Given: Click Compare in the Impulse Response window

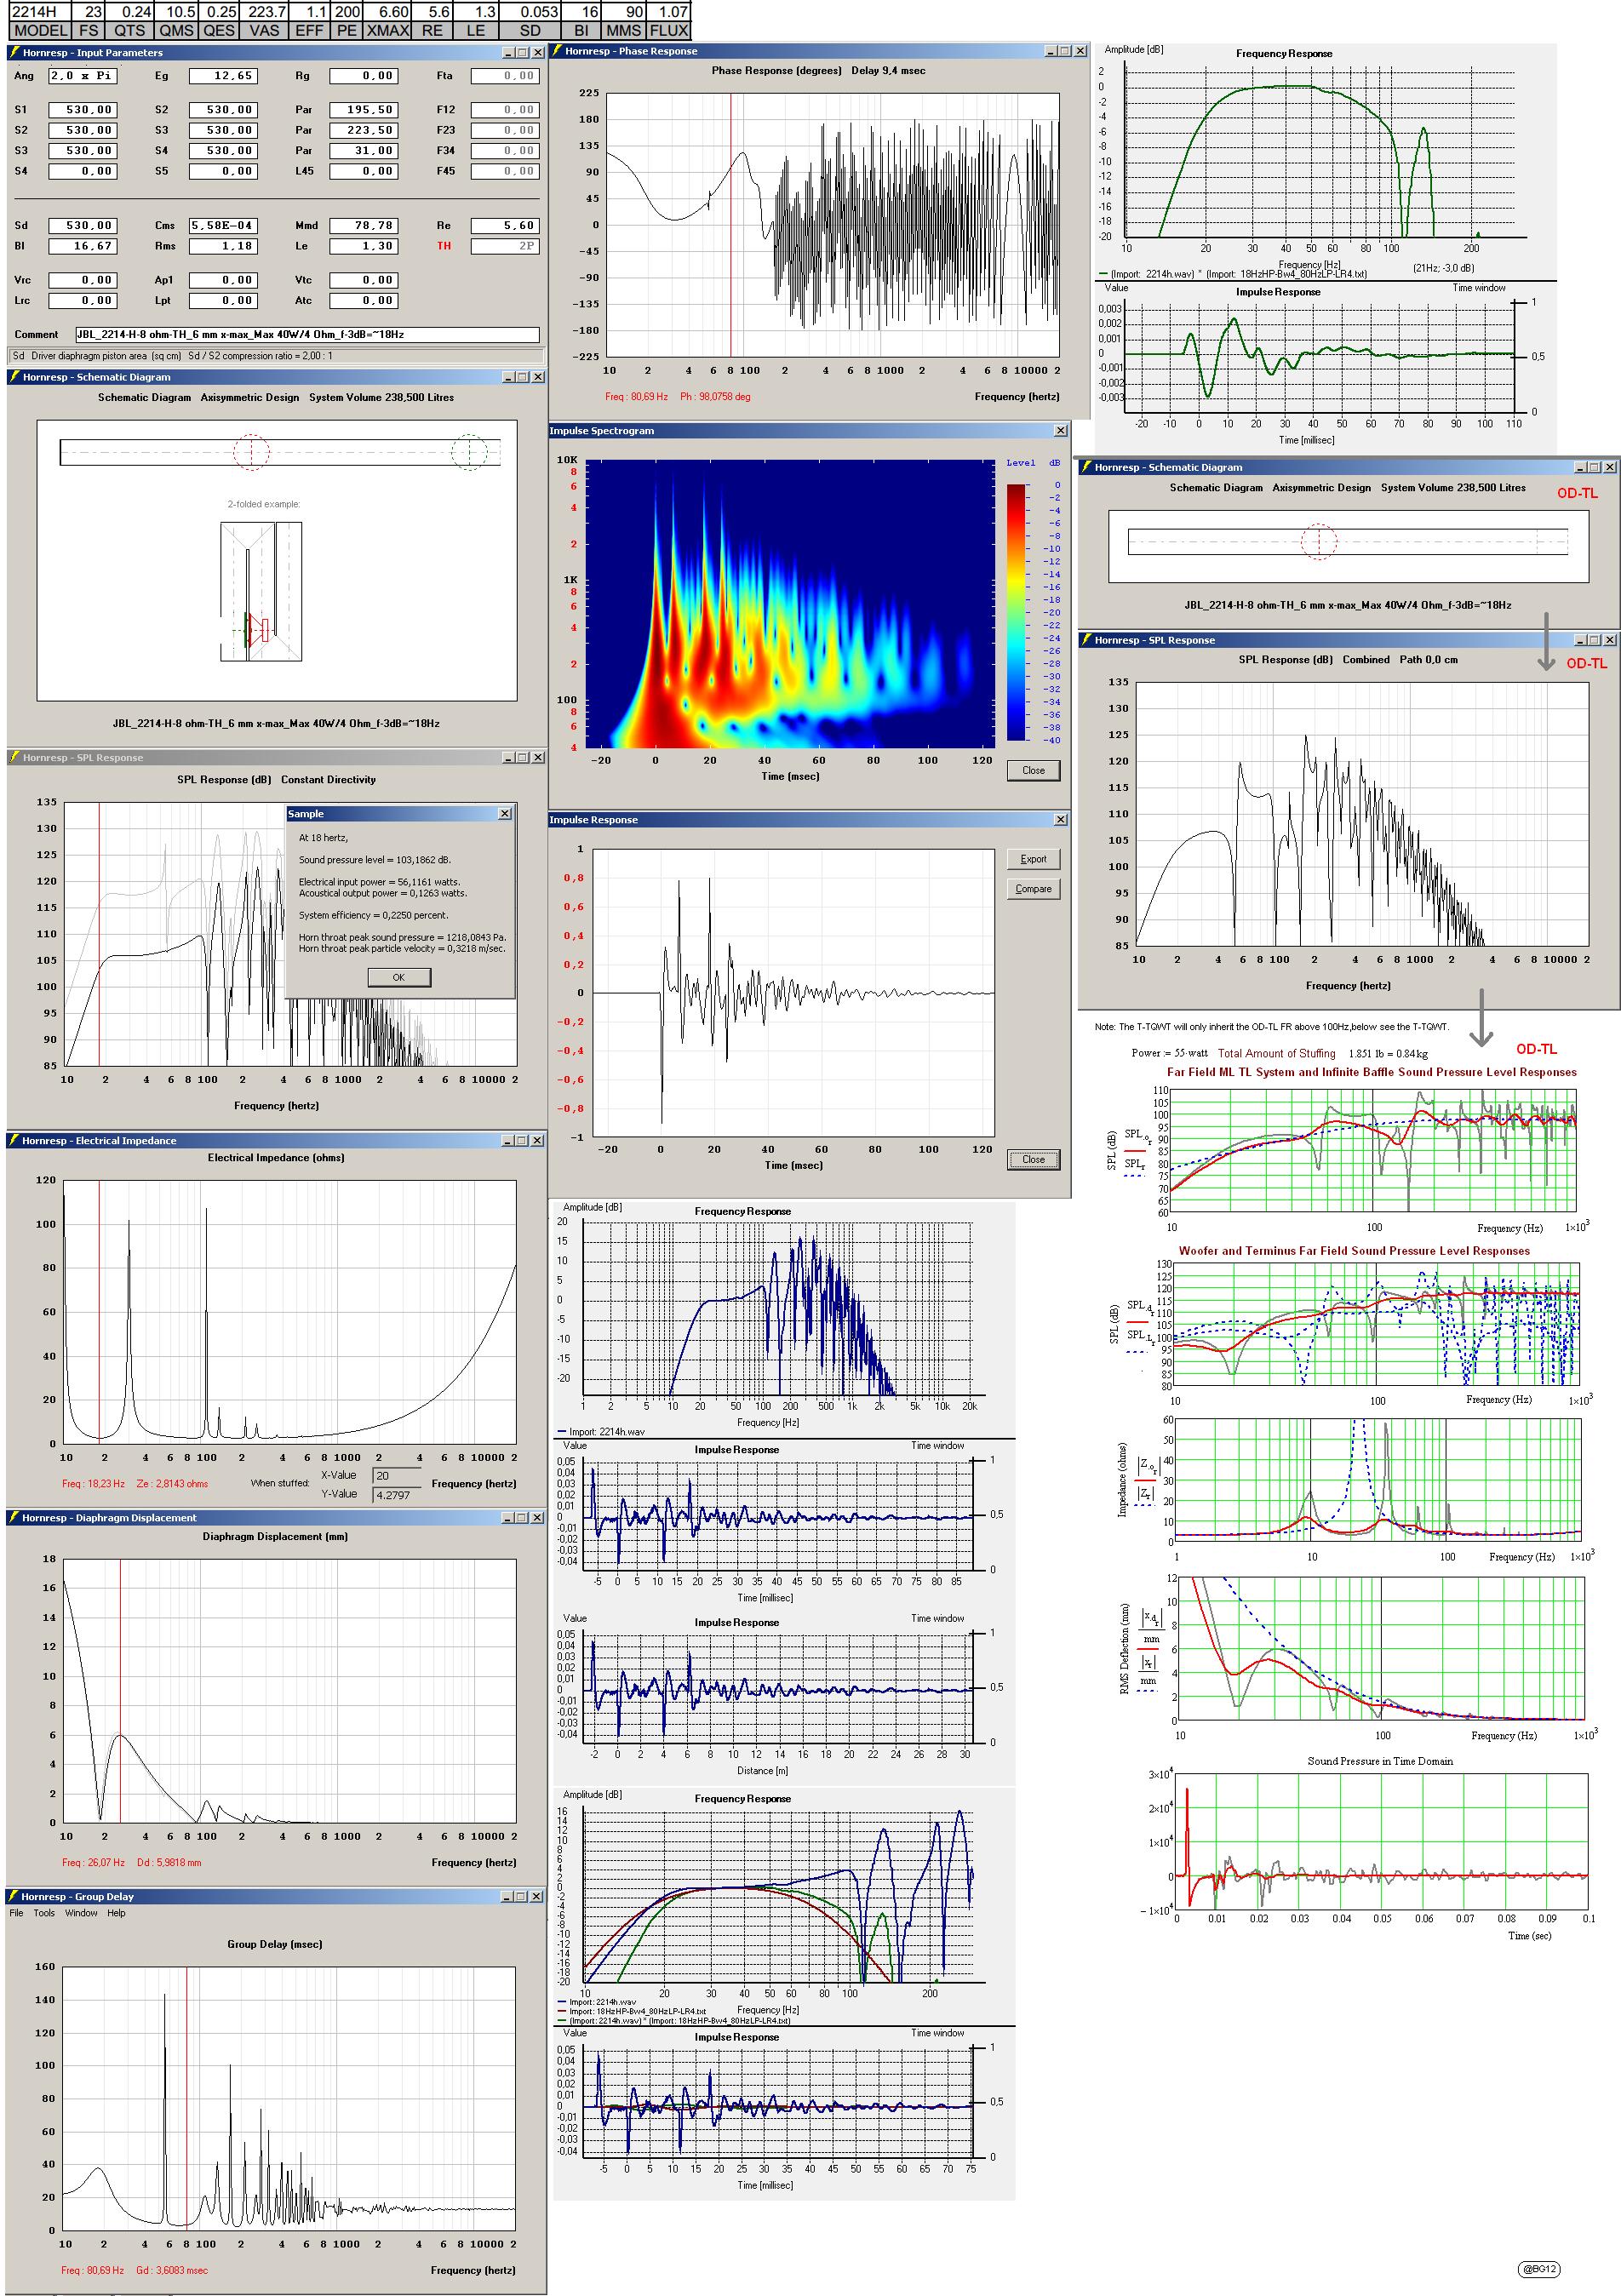Looking at the screenshot, I should pos(1033,888).
